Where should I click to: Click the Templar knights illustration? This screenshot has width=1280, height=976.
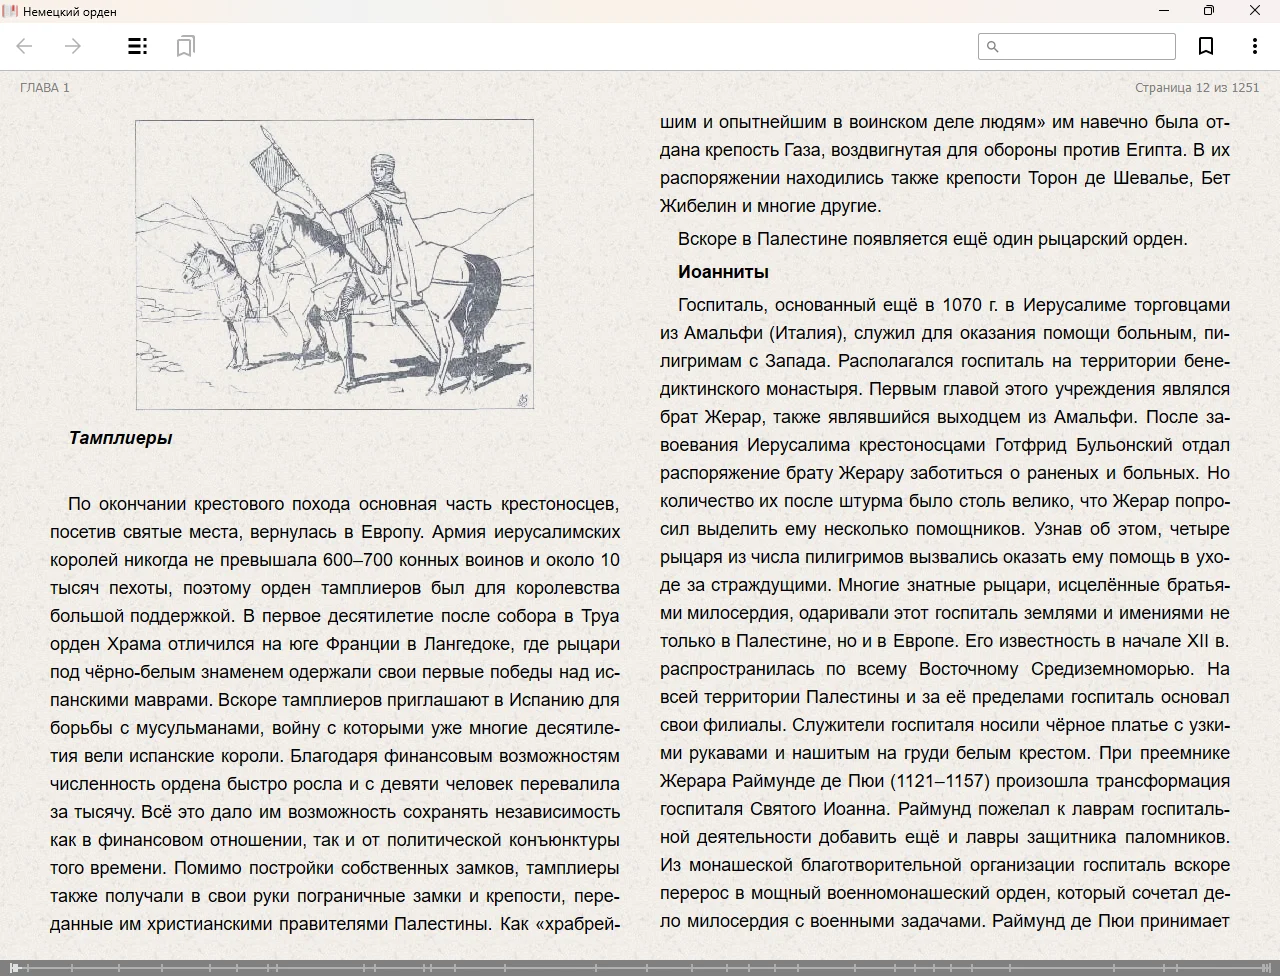[x=334, y=264]
